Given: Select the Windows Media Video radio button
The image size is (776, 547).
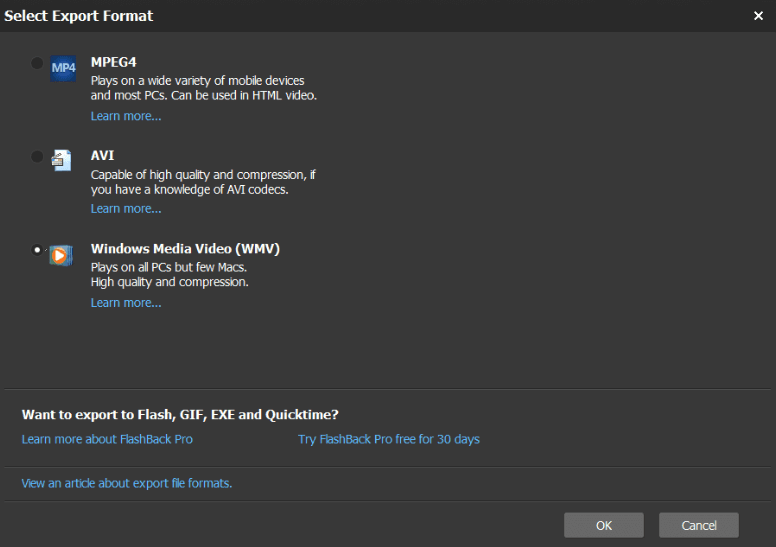Looking at the screenshot, I should pos(37,250).
